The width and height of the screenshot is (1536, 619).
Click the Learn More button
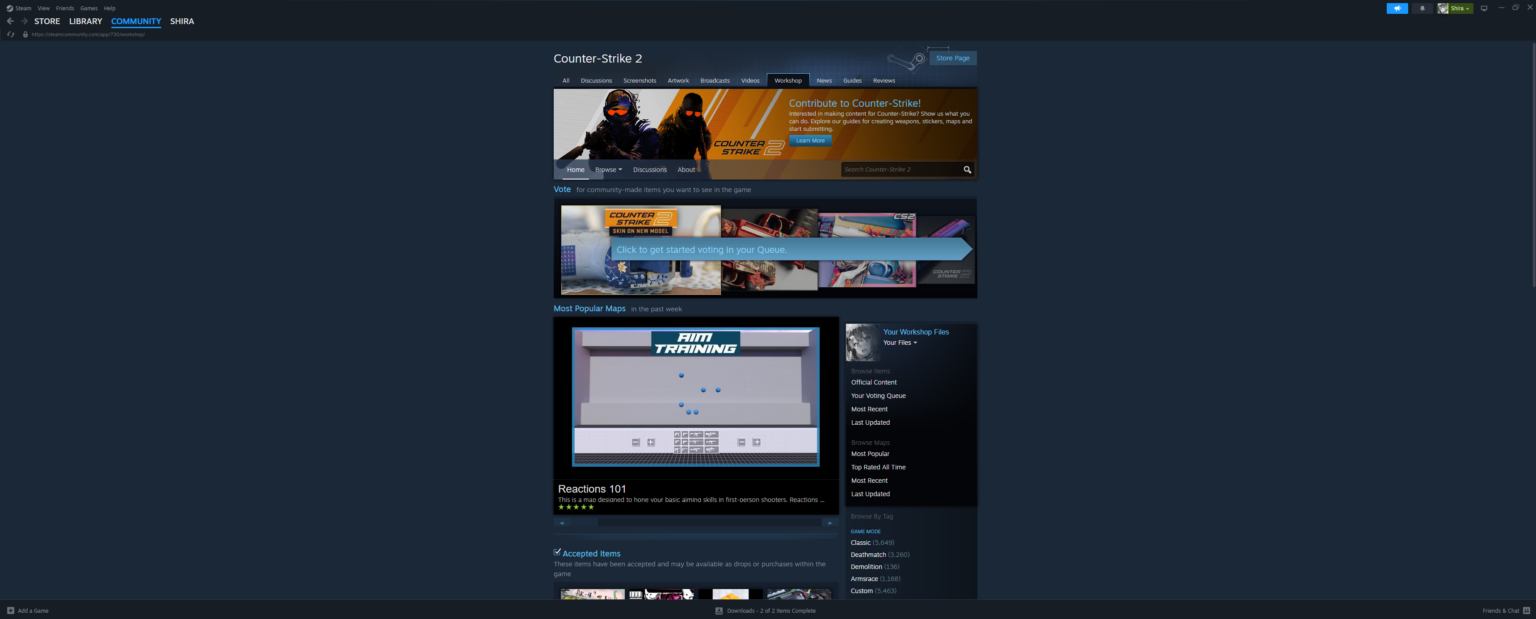pos(810,141)
